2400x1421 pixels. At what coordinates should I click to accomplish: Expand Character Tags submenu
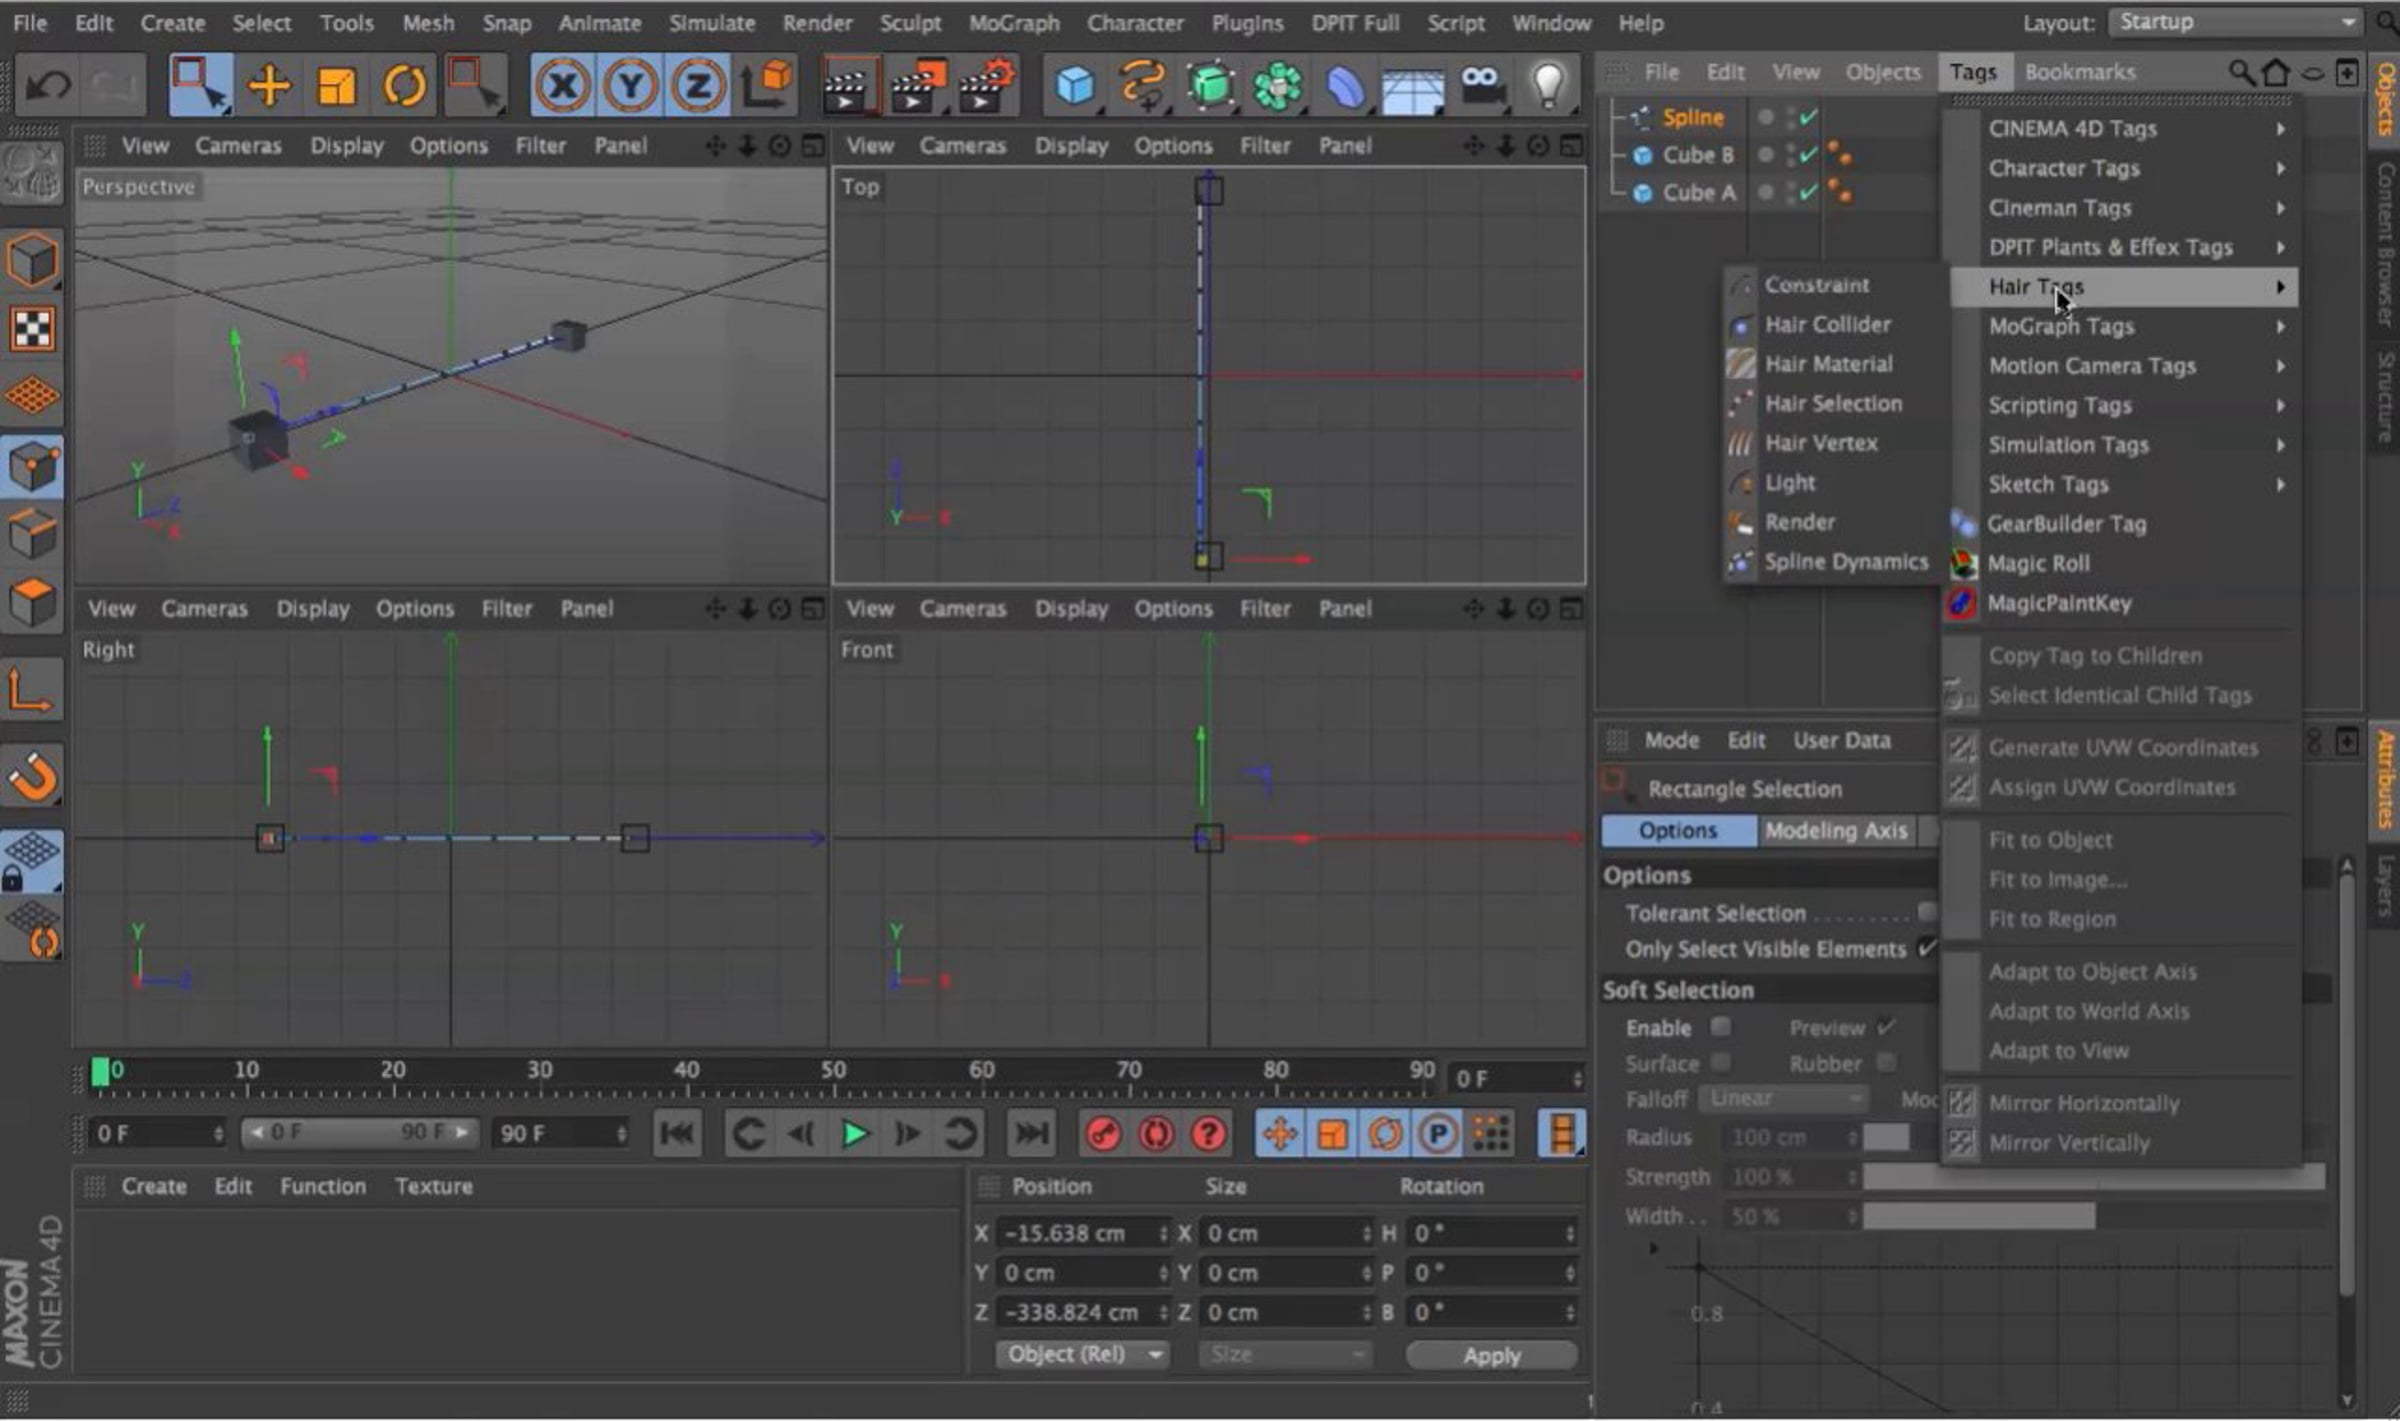pyautogui.click(x=2124, y=168)
